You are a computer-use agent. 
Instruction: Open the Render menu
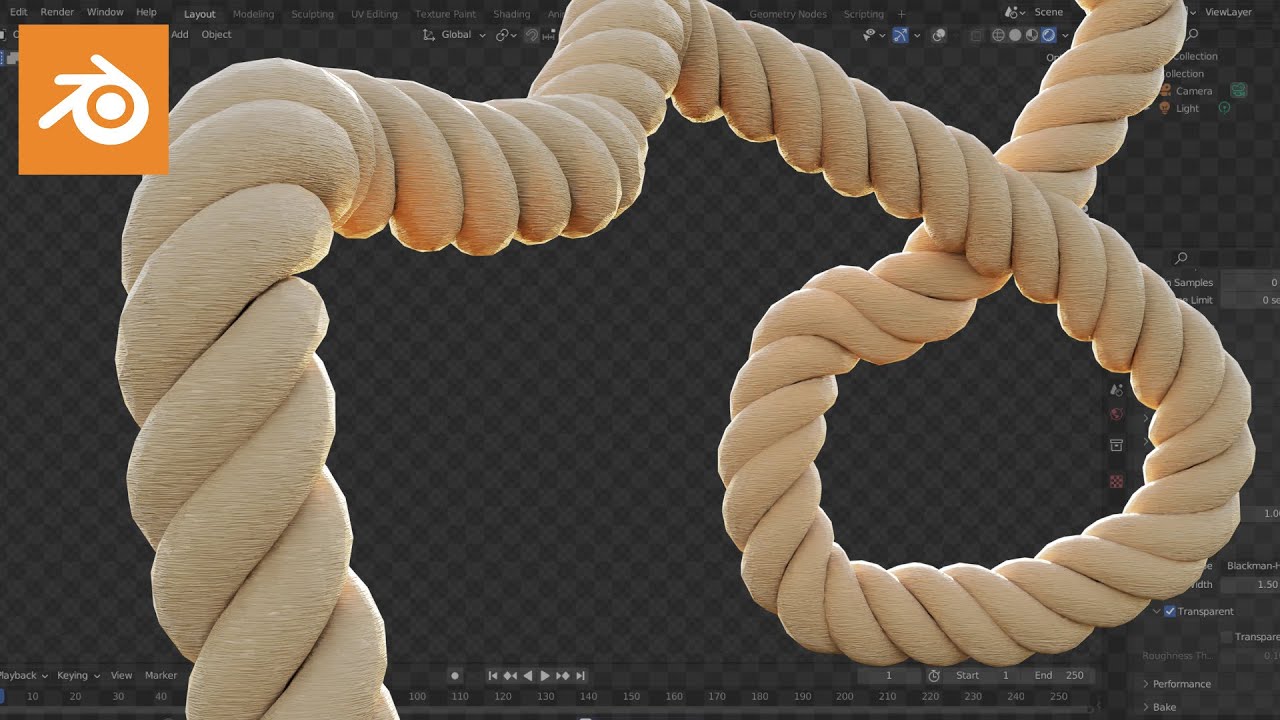[x=57, y=12]
